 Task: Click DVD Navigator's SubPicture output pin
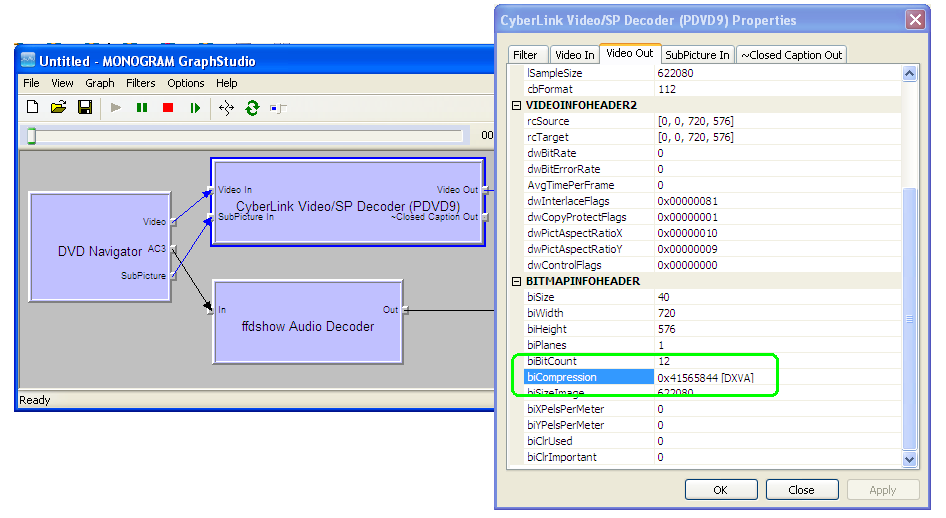(x=173, y=276)
